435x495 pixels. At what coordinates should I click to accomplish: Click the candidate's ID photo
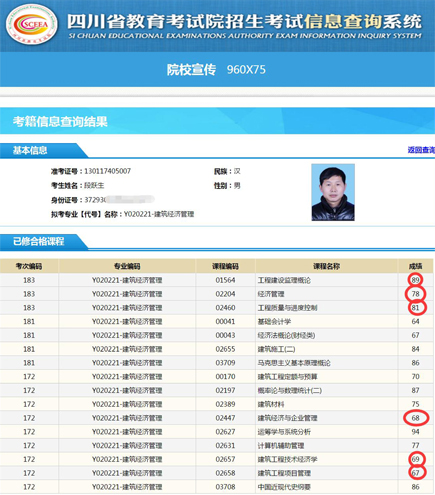pyautogui.click(x=333, y=192)
